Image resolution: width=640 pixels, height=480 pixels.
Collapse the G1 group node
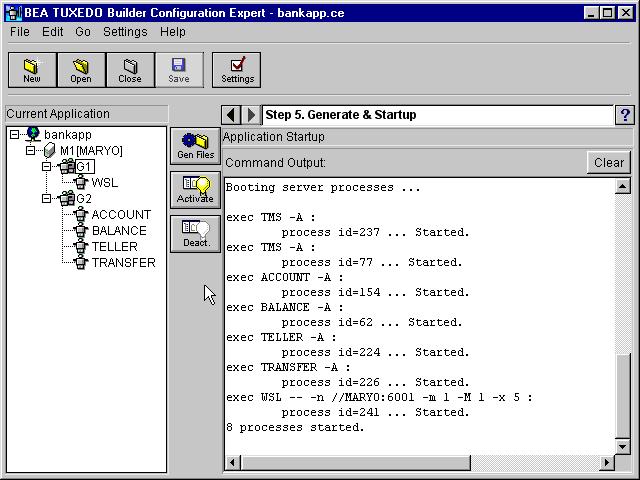click(x=46, y=167)
